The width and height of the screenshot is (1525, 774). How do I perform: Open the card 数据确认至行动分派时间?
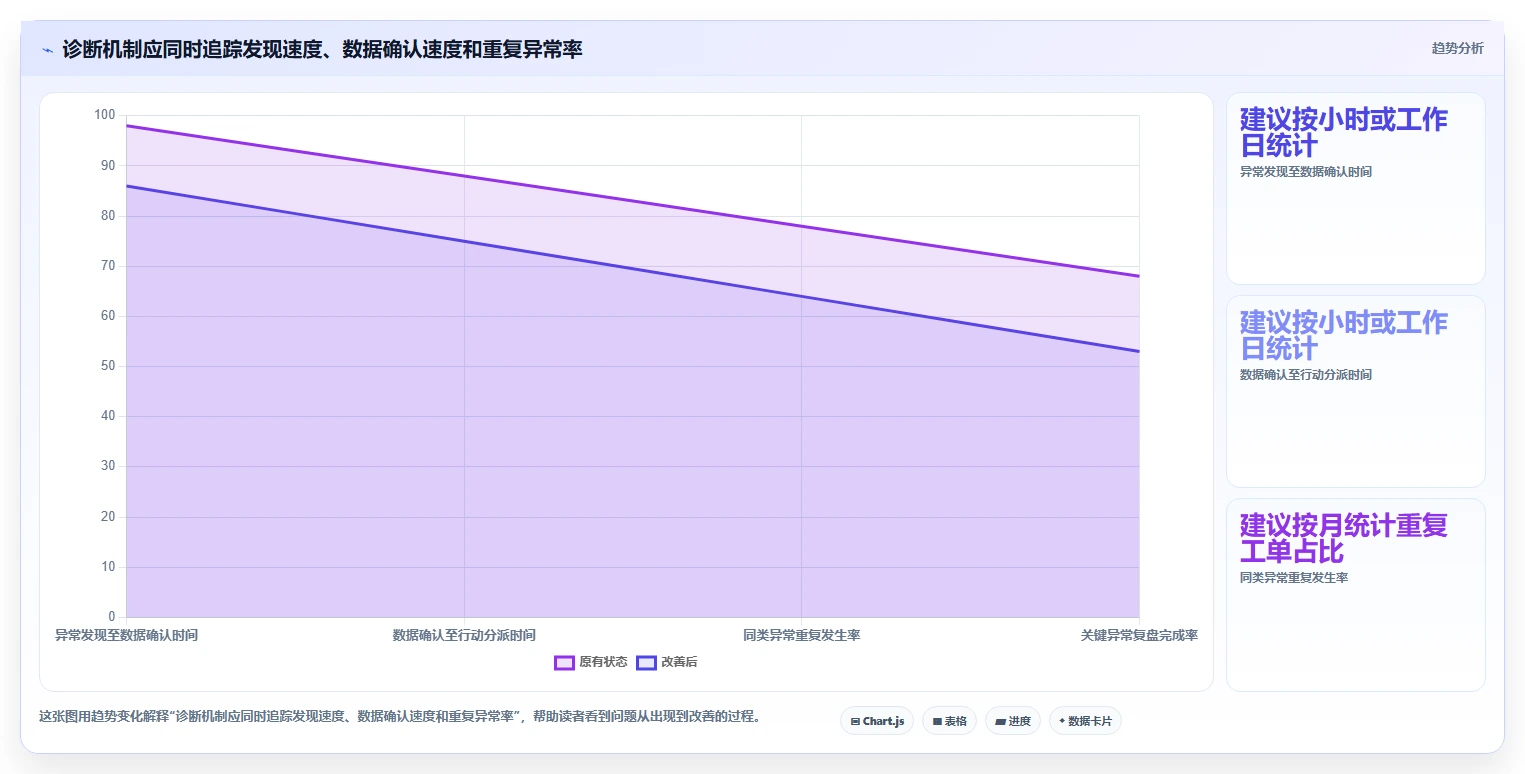click(x=1355, y=391)
